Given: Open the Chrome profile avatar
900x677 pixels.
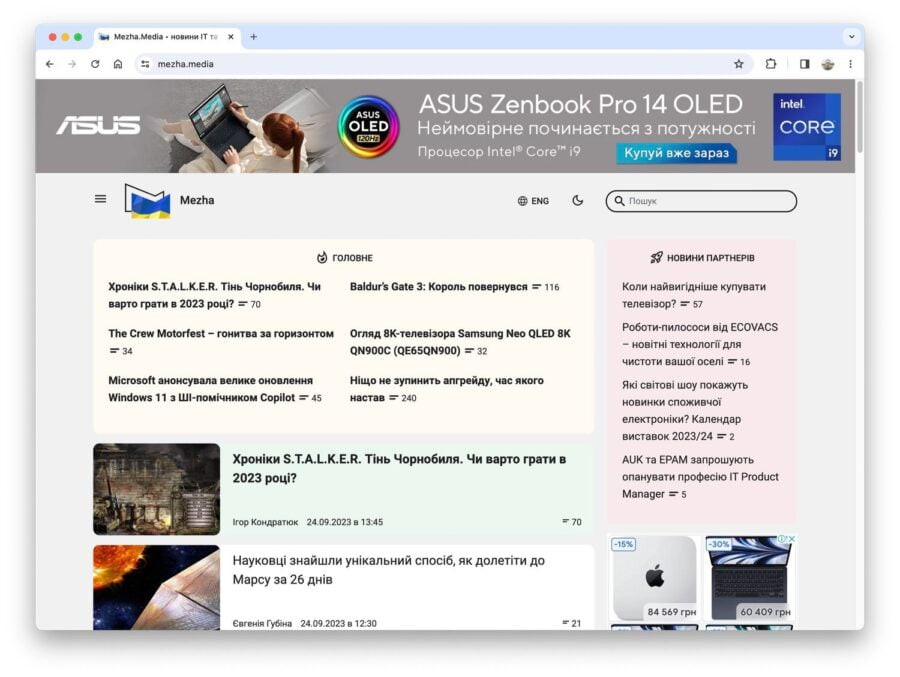Looking at the screenshot, I should coord(828,64).
